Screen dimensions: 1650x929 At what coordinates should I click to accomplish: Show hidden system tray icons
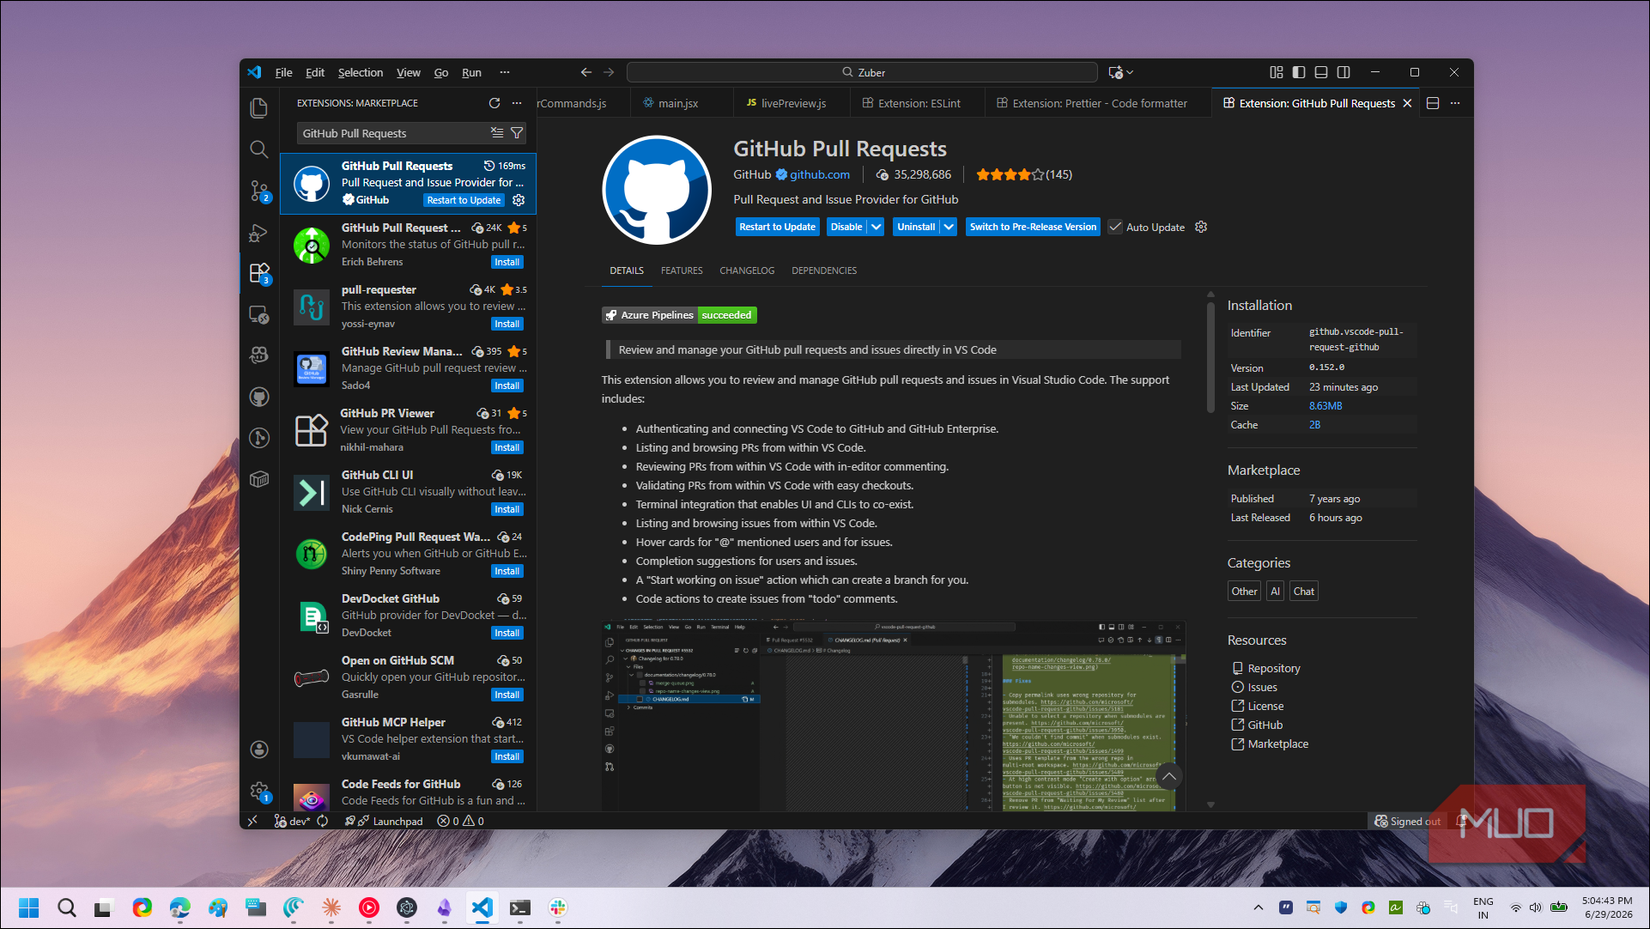1258,907
